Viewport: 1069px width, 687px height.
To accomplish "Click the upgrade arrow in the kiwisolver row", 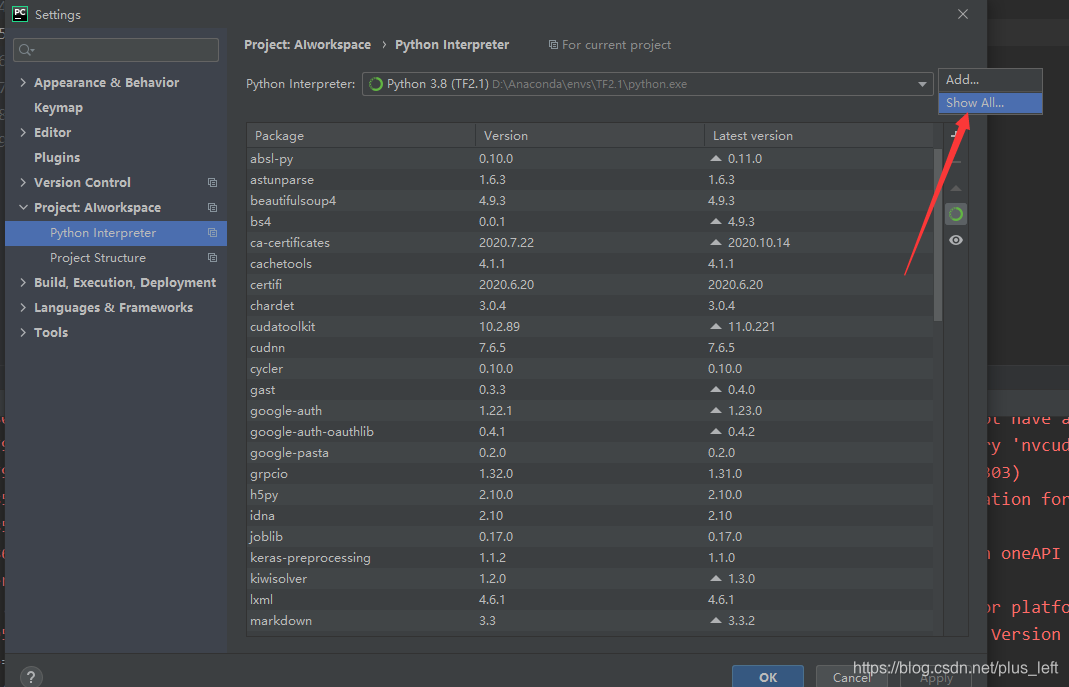I will point(715,579).
